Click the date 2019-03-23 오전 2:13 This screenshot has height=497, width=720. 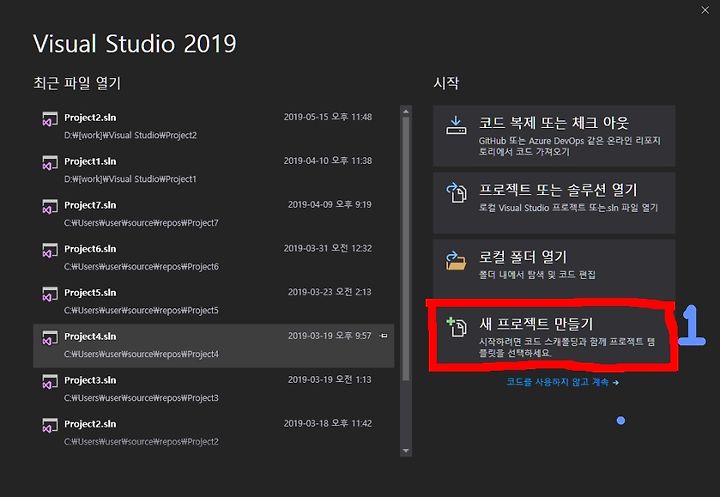[330, 292]
